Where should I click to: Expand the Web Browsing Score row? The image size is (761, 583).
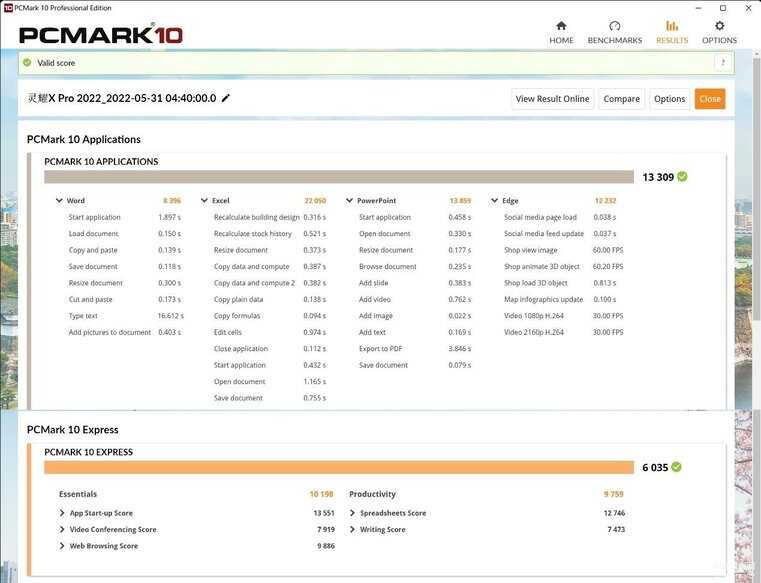click(62, 546)
